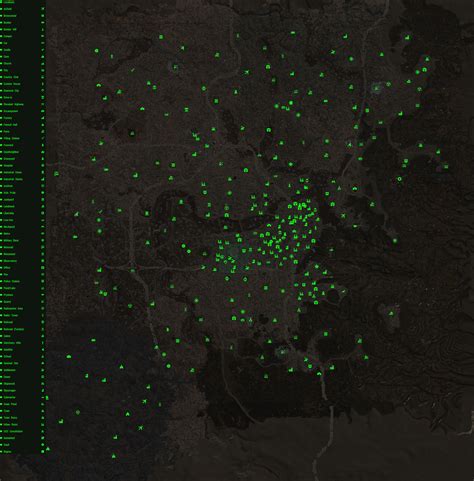Select the "Industrial Dome" legend label

(x=13, y=172)
